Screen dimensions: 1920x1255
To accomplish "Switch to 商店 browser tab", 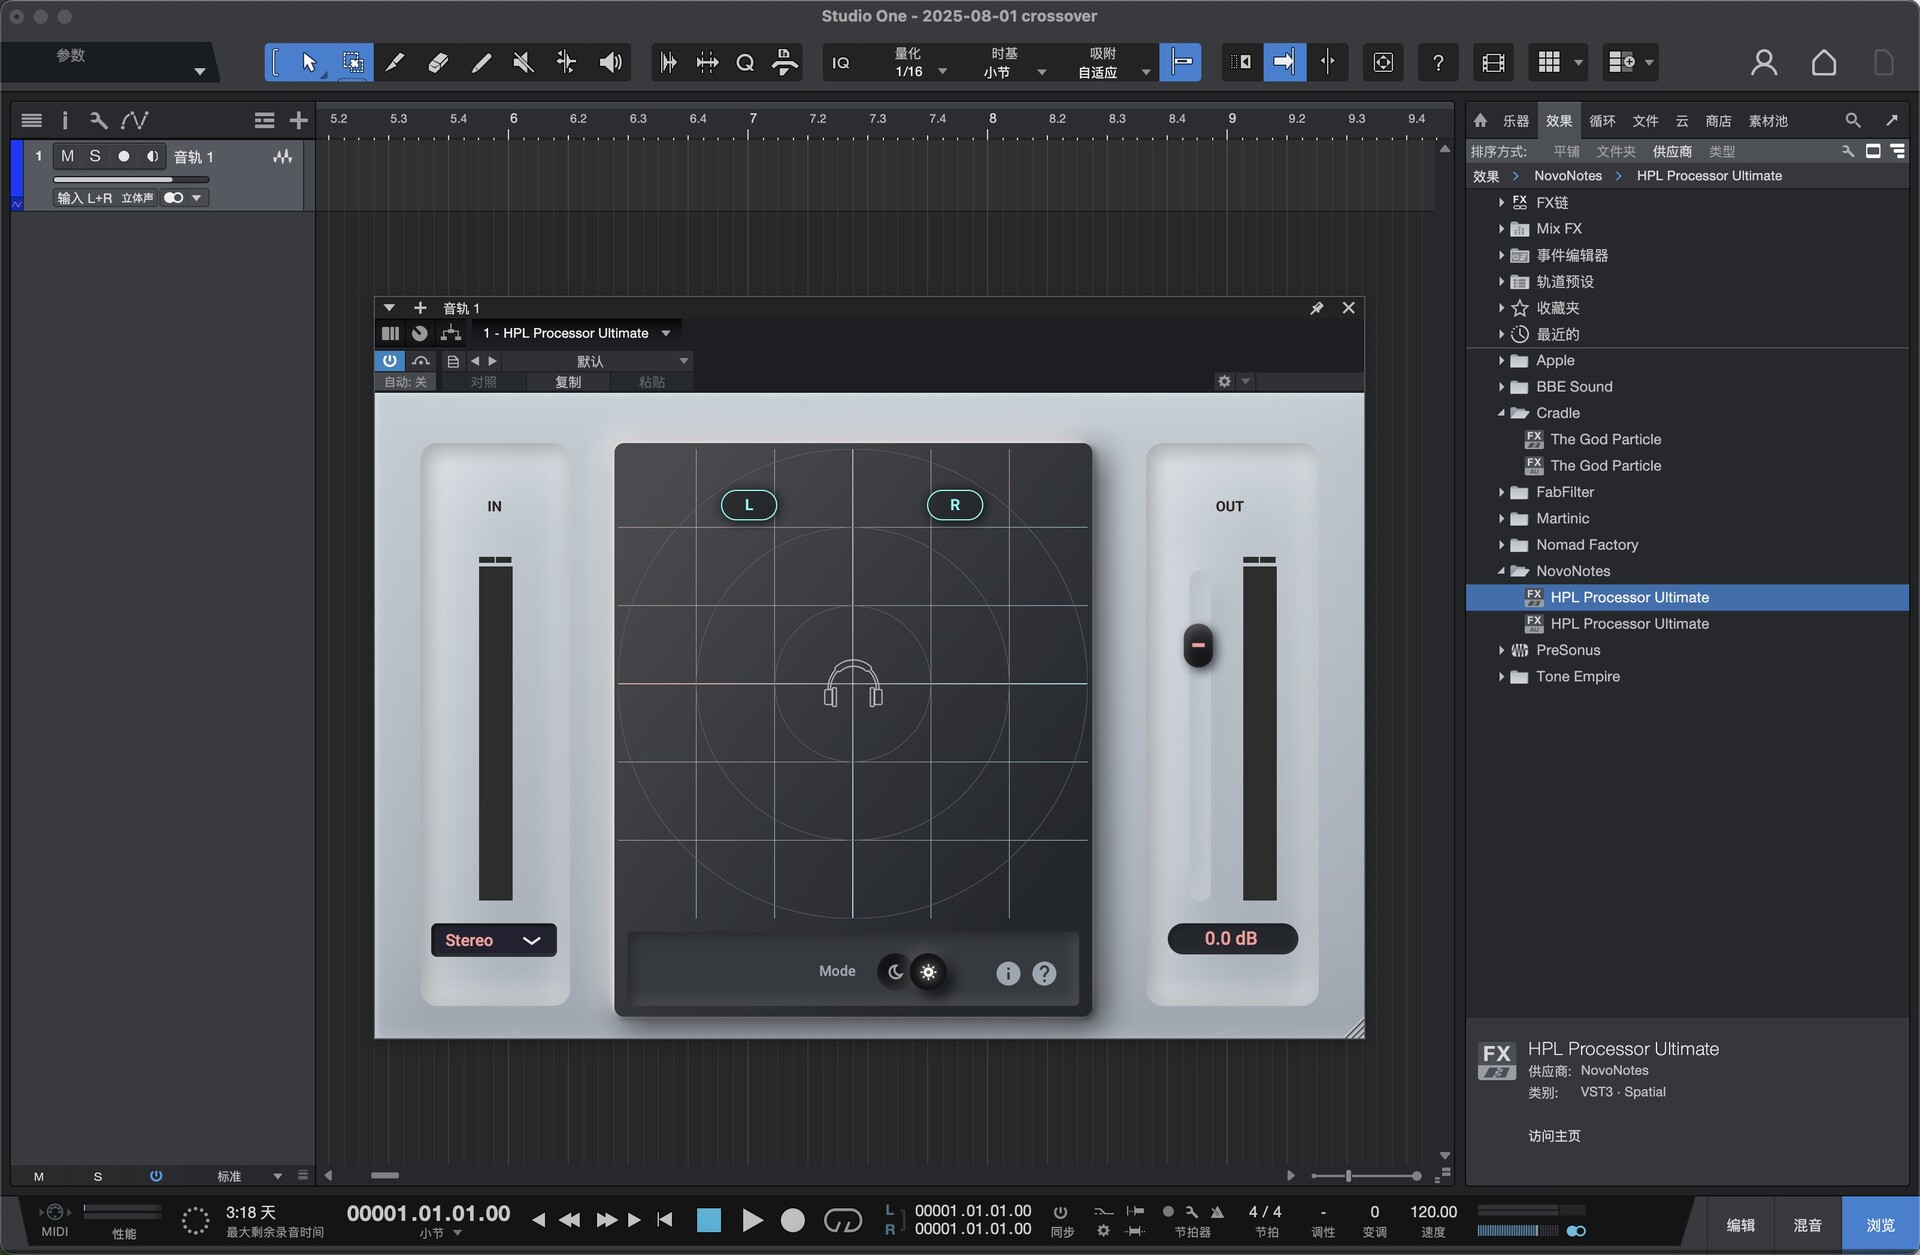I will coord(1718,121).
